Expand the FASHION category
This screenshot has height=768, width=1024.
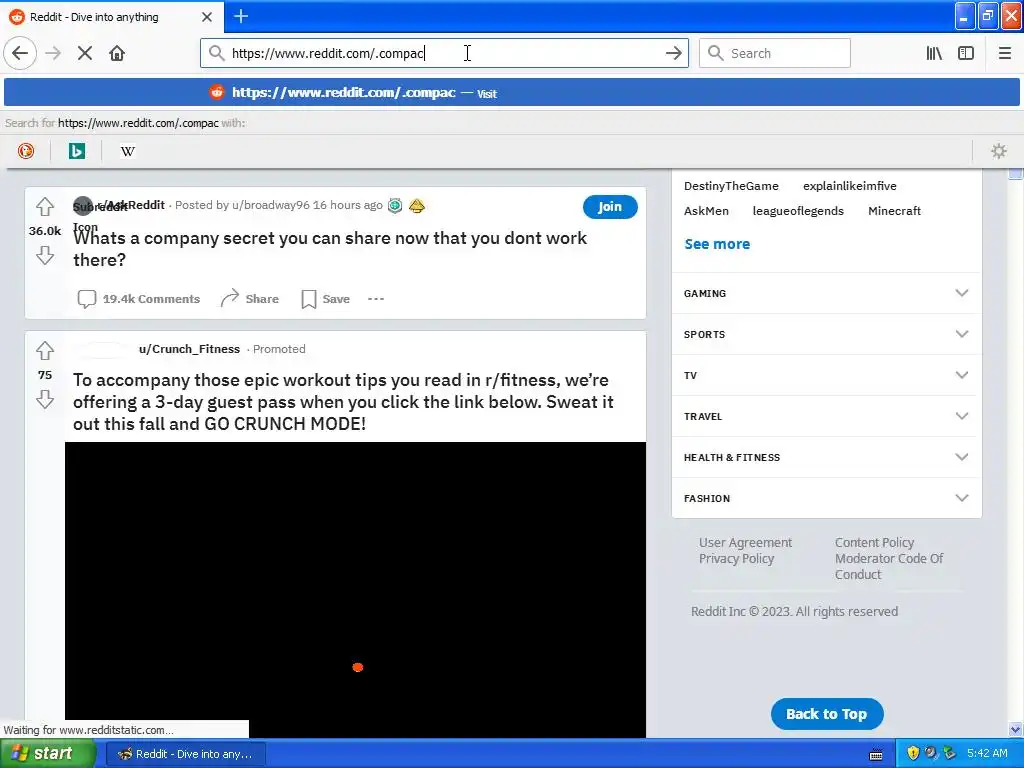click(x=826, y=498)
